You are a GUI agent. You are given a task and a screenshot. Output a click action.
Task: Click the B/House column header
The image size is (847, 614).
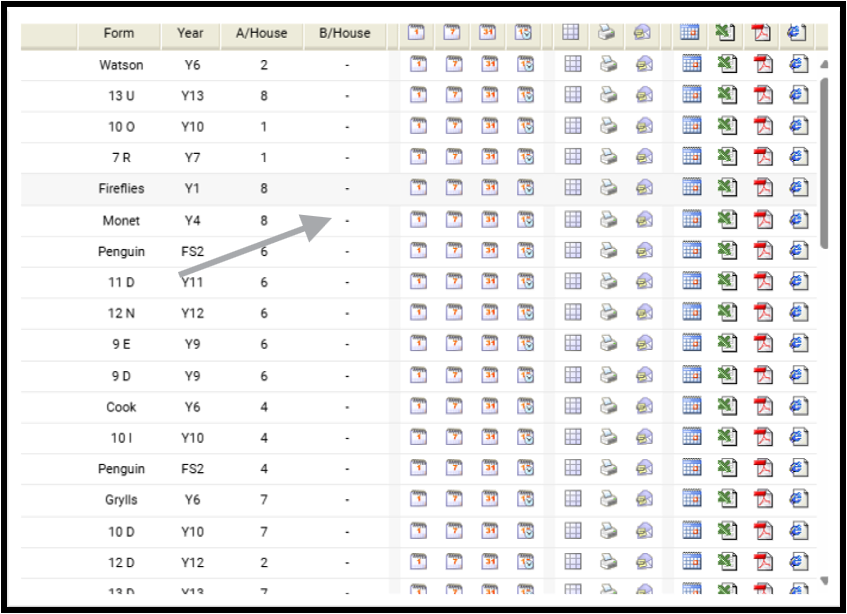(x=345, y=33)
